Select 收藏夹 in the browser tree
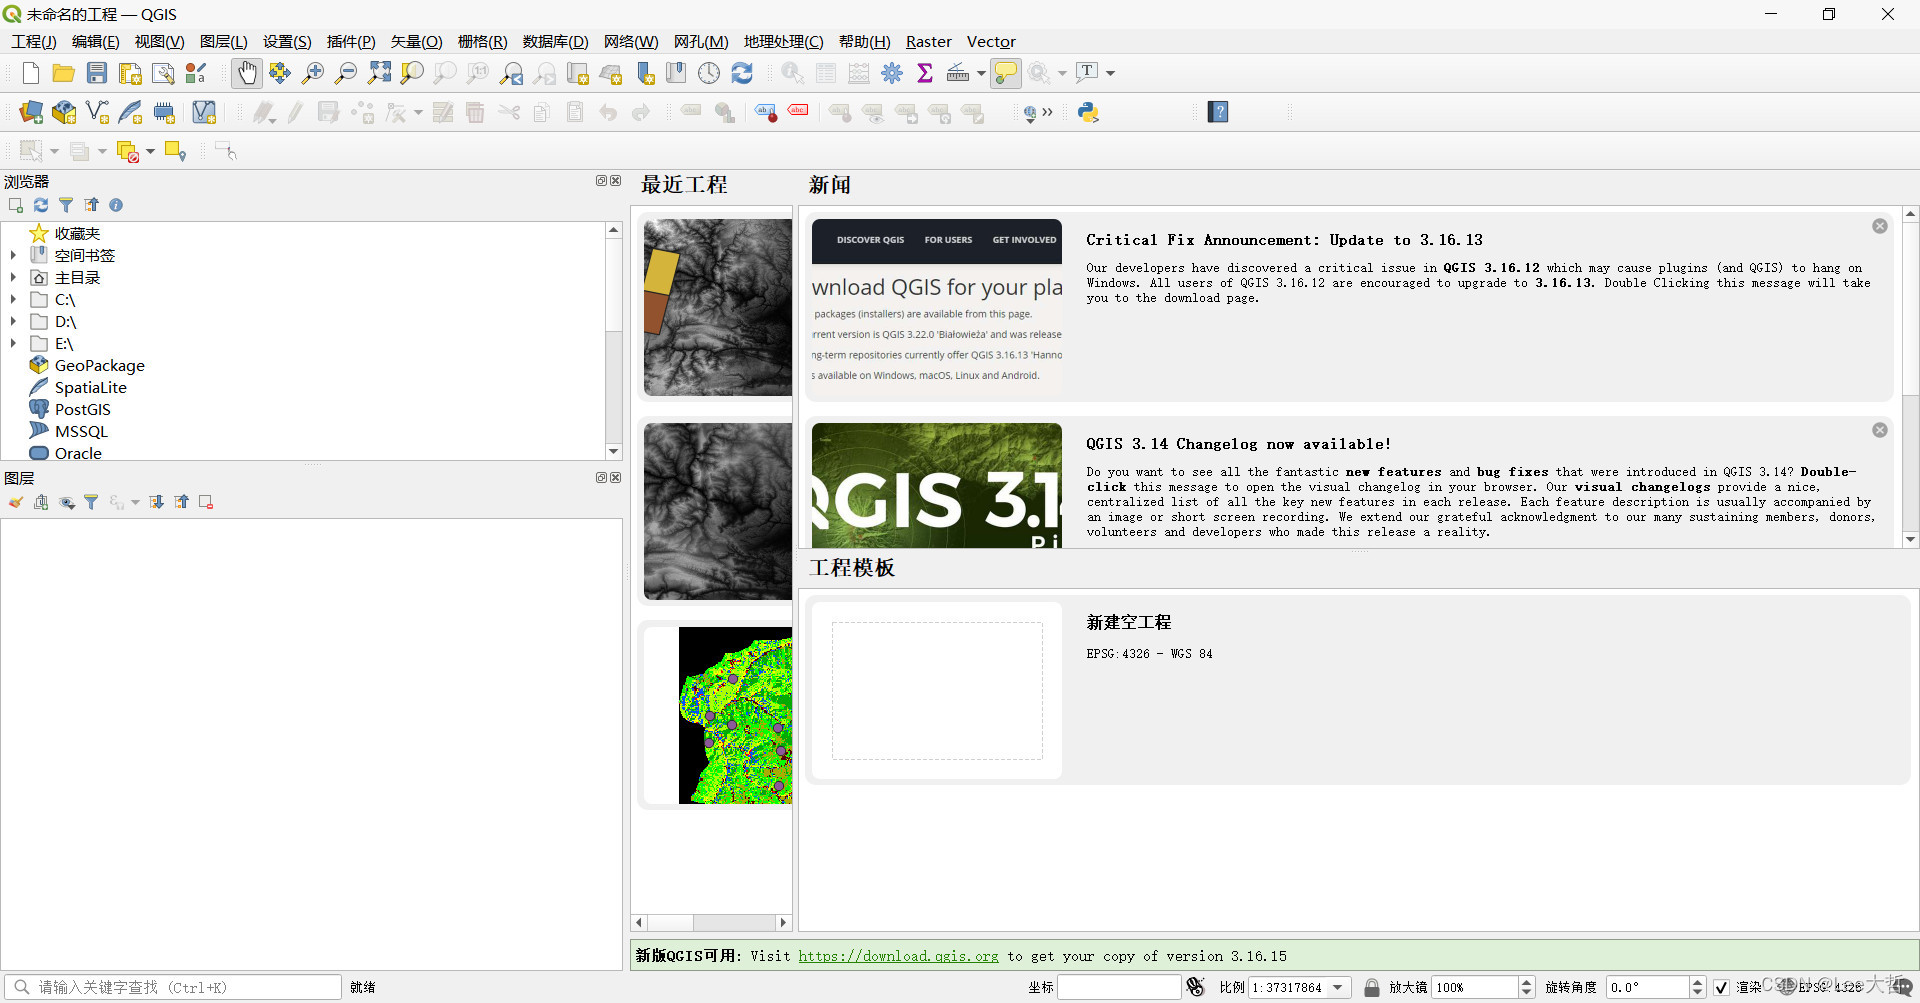Image resolution: width=1920 pixels, height=1003 pixels. click(77, 234)
